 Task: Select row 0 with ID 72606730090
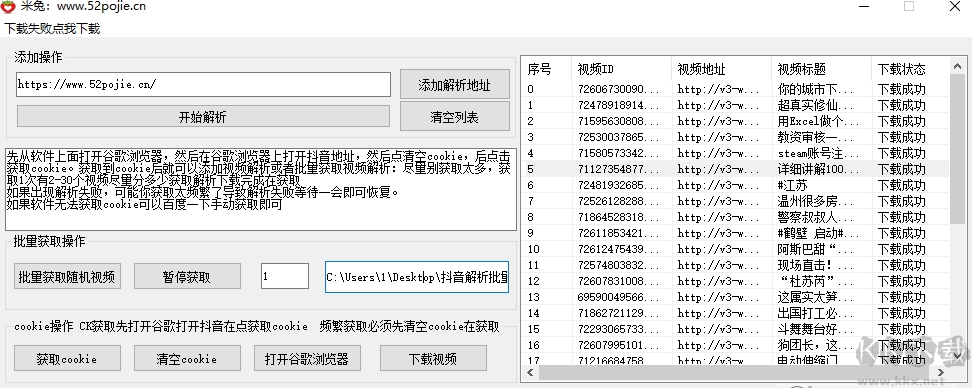coord(735,89)
